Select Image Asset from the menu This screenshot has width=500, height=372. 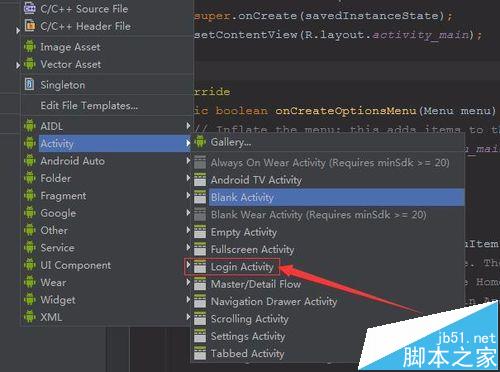pyautogui.click(x=107, y=47)
